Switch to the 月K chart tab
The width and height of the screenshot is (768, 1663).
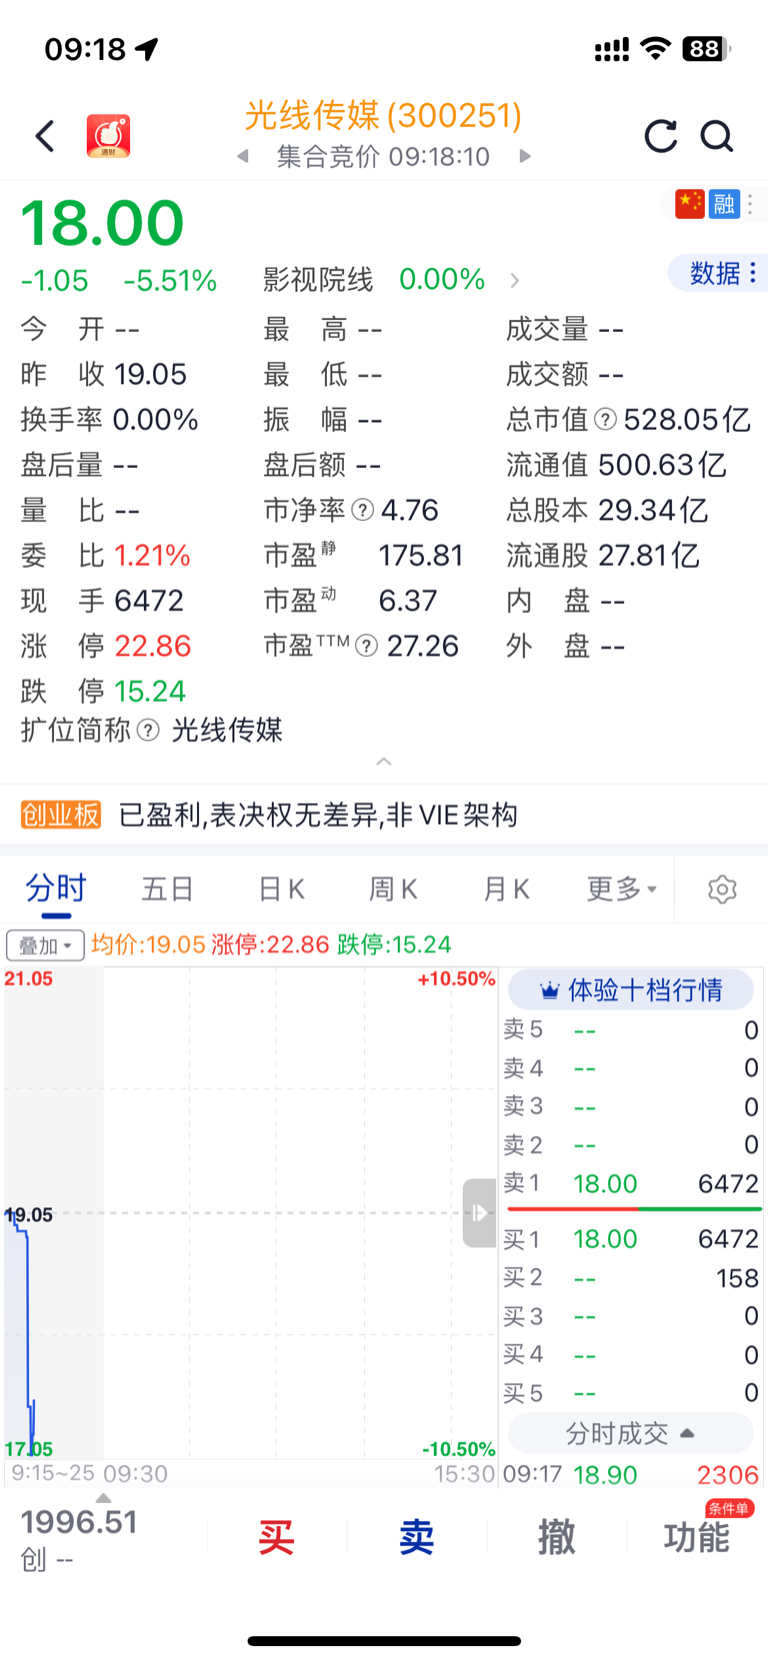point(506,888)
